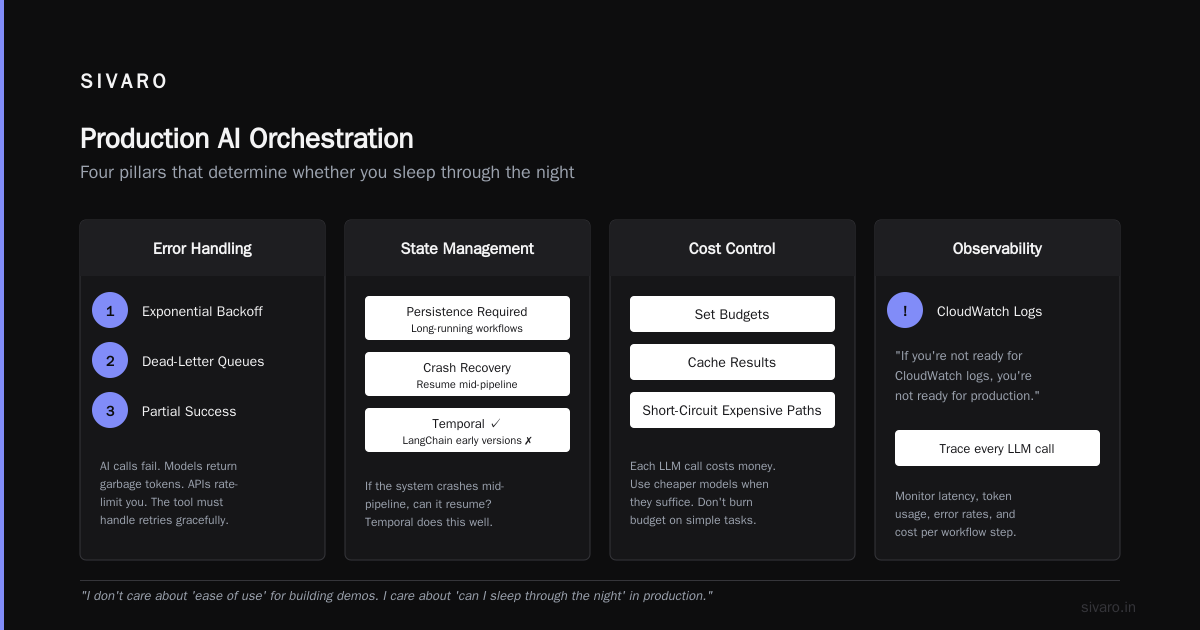Click the number 2 circle badge
The height and width of the screenshot is (630, 1200).
tap(110, 360)
